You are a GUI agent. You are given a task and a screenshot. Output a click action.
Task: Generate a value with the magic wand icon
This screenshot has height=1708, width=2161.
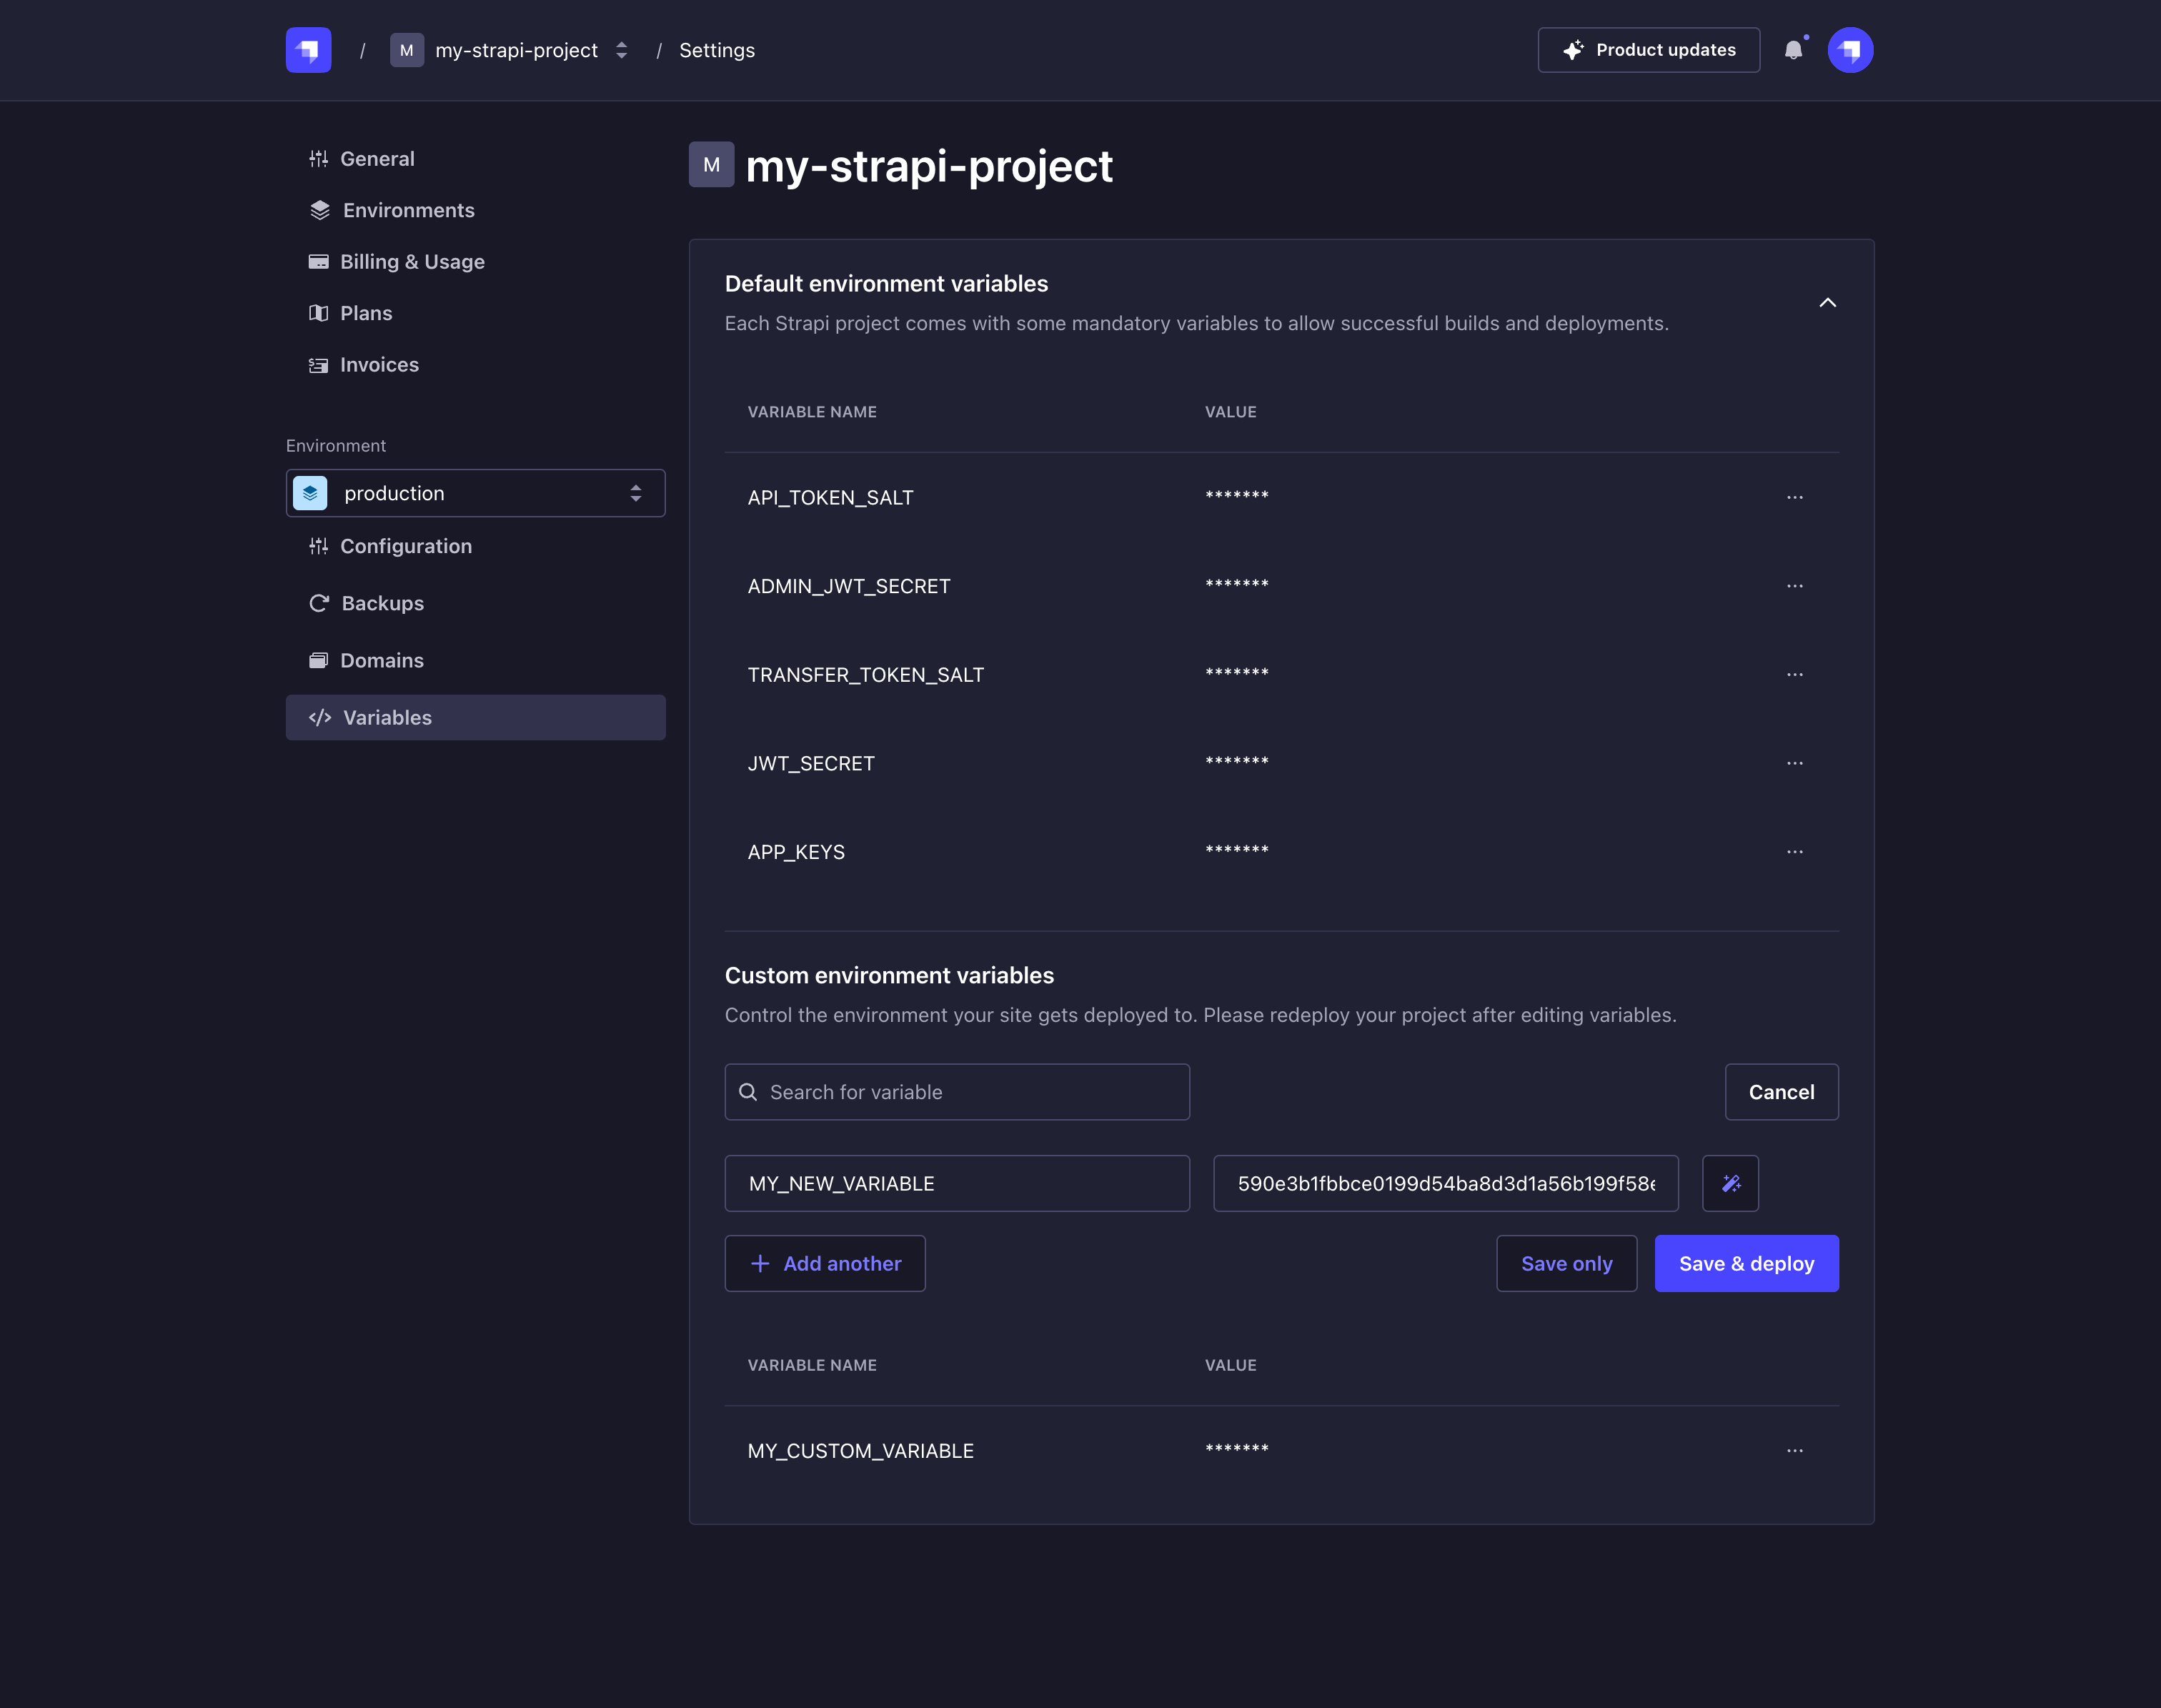coord(1730,1183)
